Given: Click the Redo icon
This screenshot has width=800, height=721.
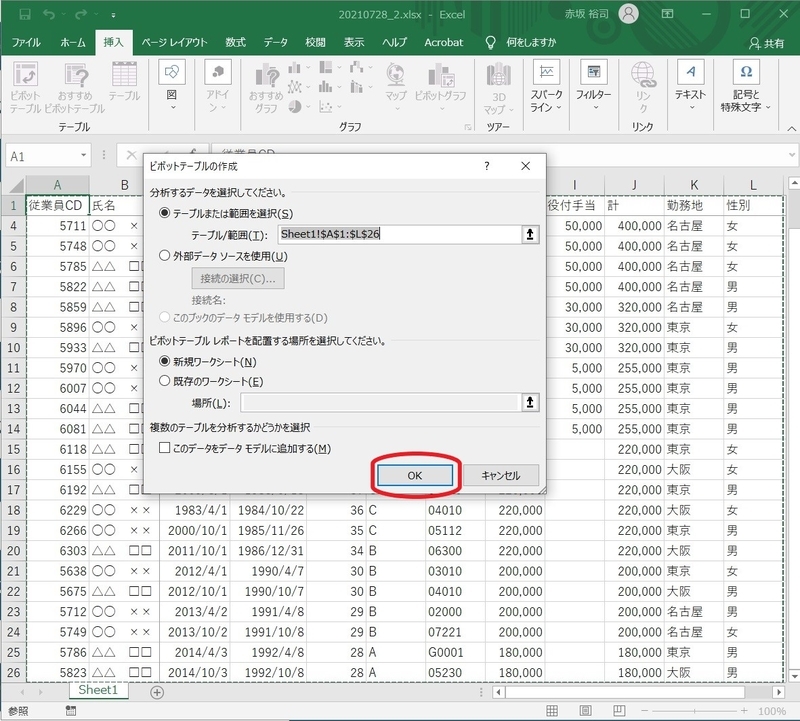Looking at the screenshot, I should pos(81,14).
